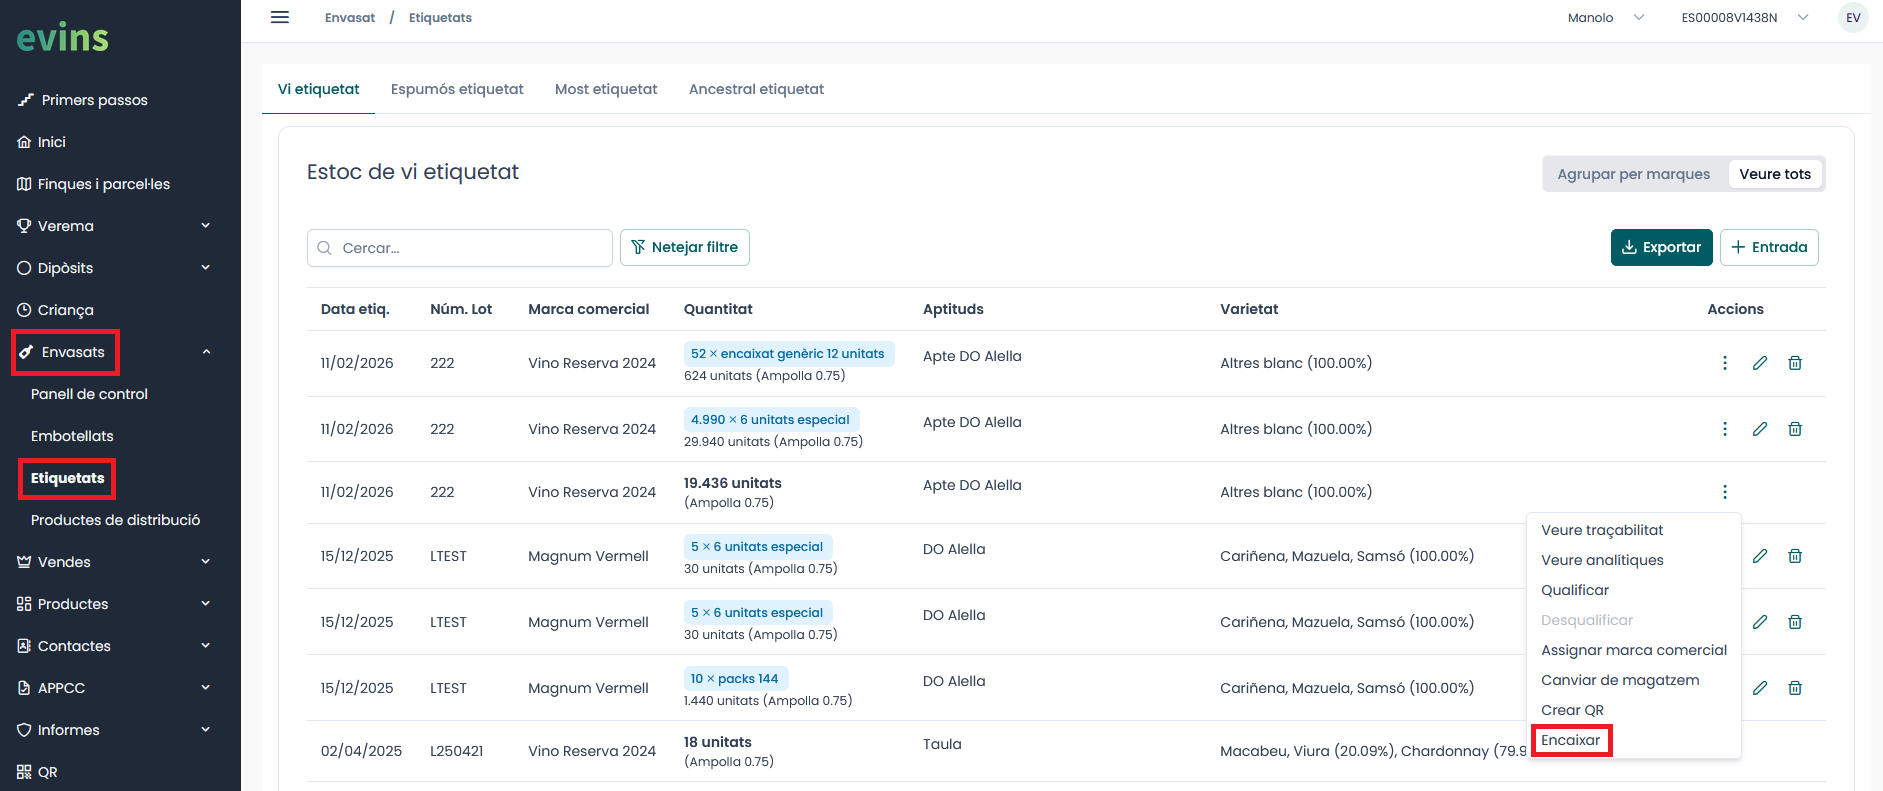Open the Manolo user dropdown
The height and width of the screenshot is (791, 1883).
click(1605, 18)
